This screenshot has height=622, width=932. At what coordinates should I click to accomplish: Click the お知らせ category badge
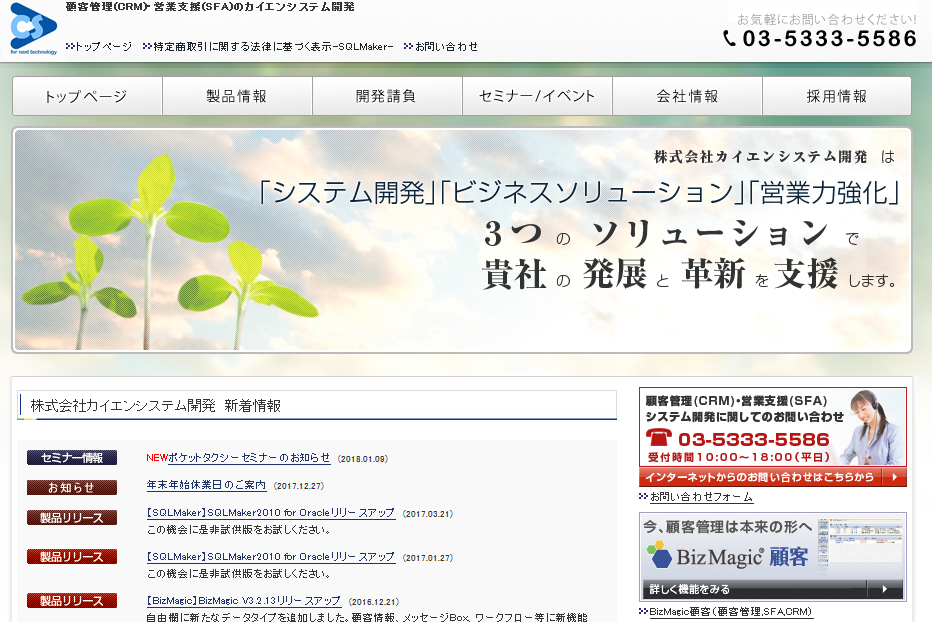[72, 488]
